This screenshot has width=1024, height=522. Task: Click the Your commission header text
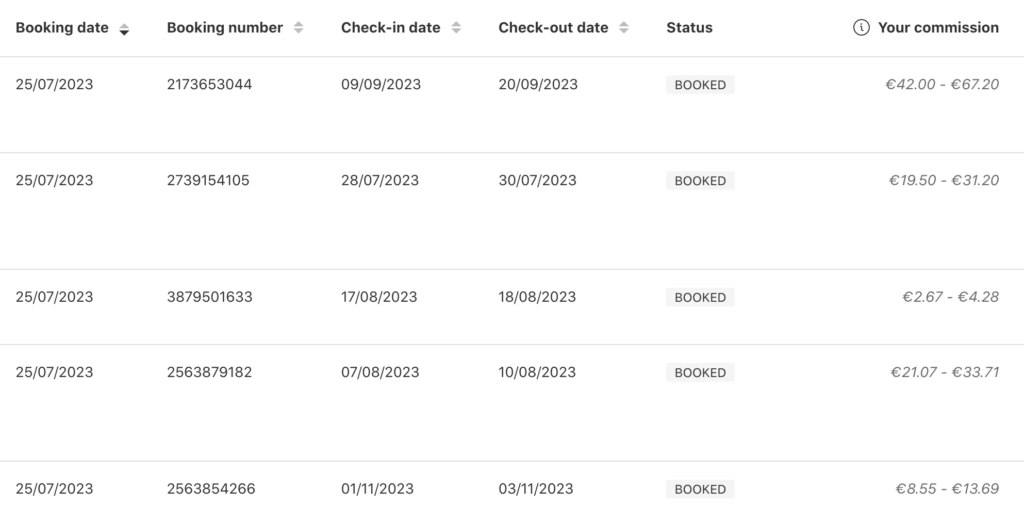click(938, 28)
